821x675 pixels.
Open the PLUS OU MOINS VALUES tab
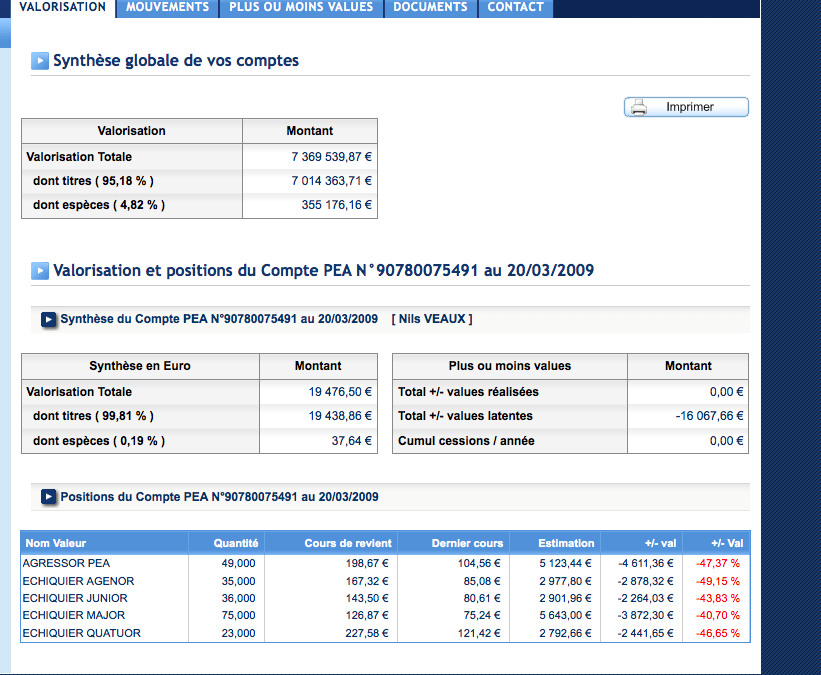[x=301, y=7]
